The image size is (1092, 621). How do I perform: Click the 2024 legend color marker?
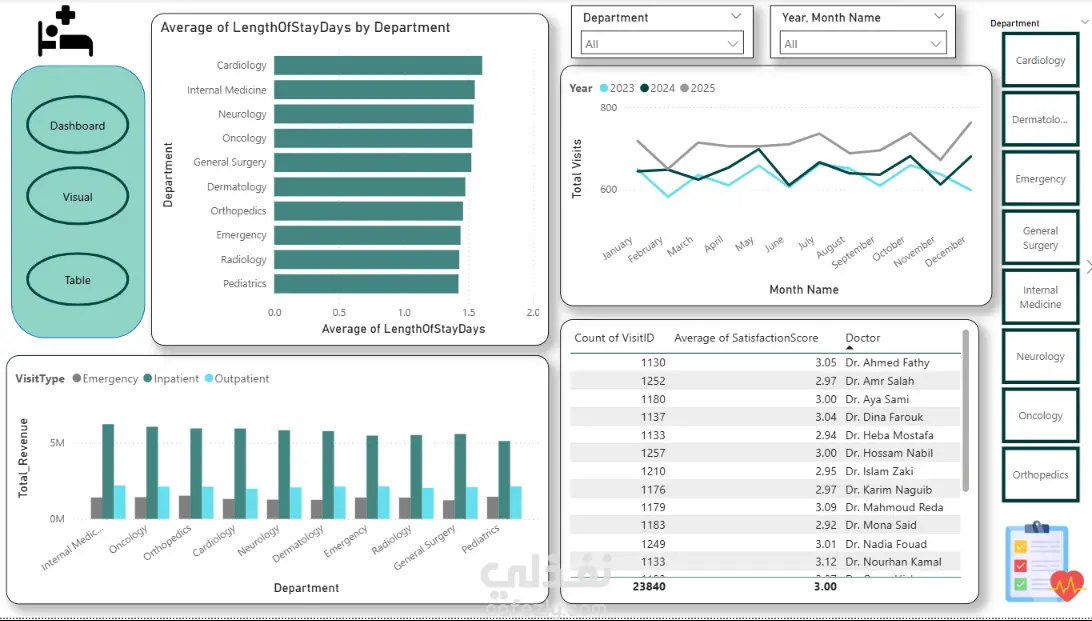tap(644, 88)
